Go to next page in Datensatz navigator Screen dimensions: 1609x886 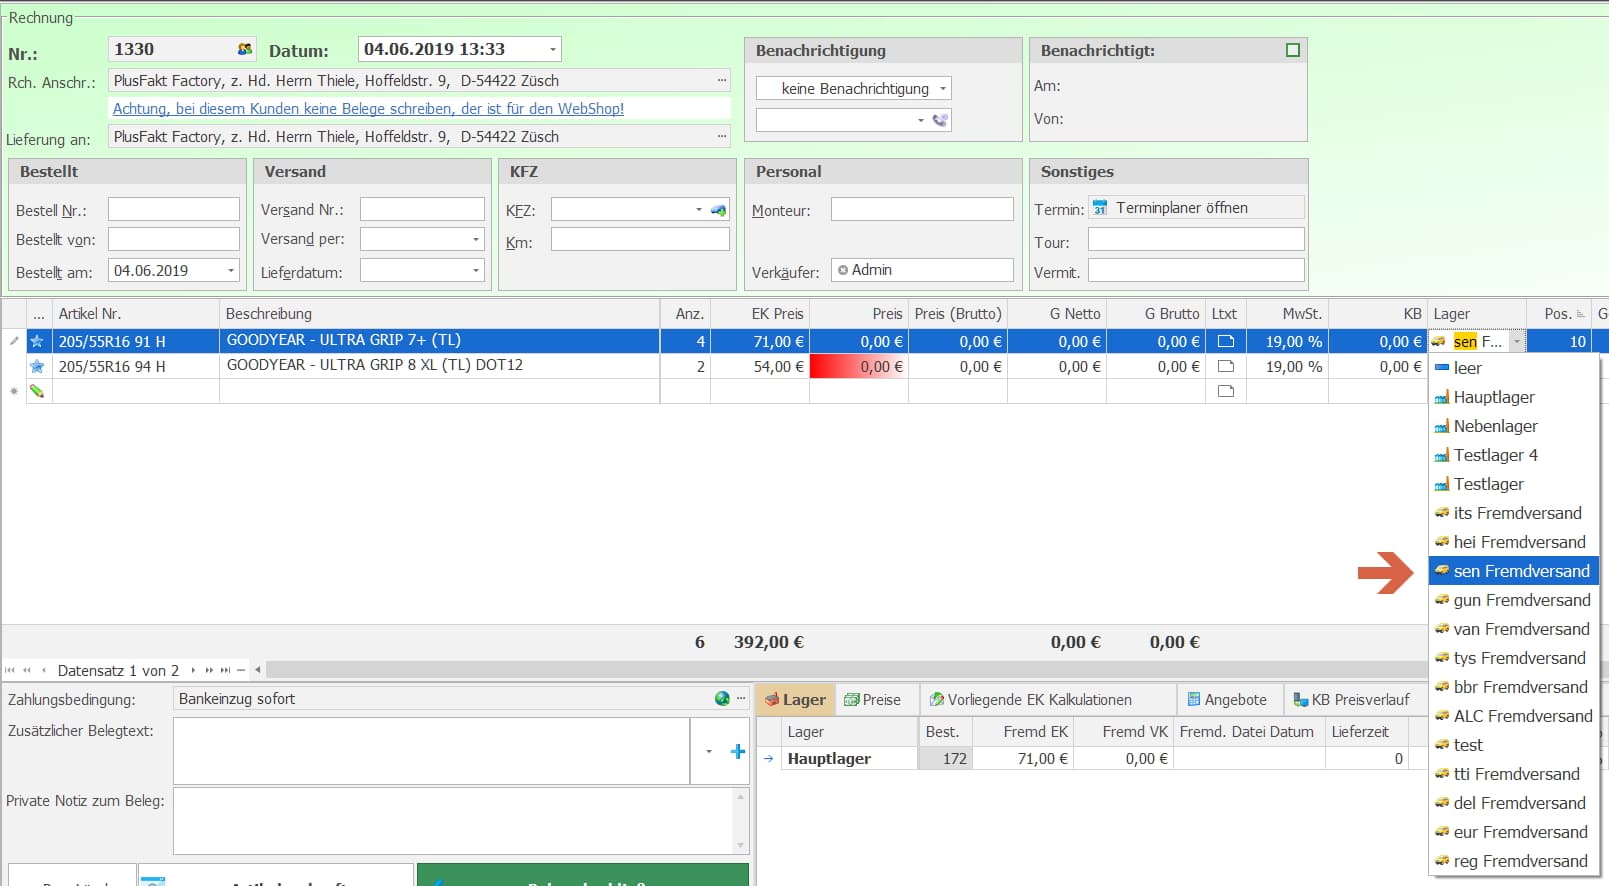coord(209,670)
